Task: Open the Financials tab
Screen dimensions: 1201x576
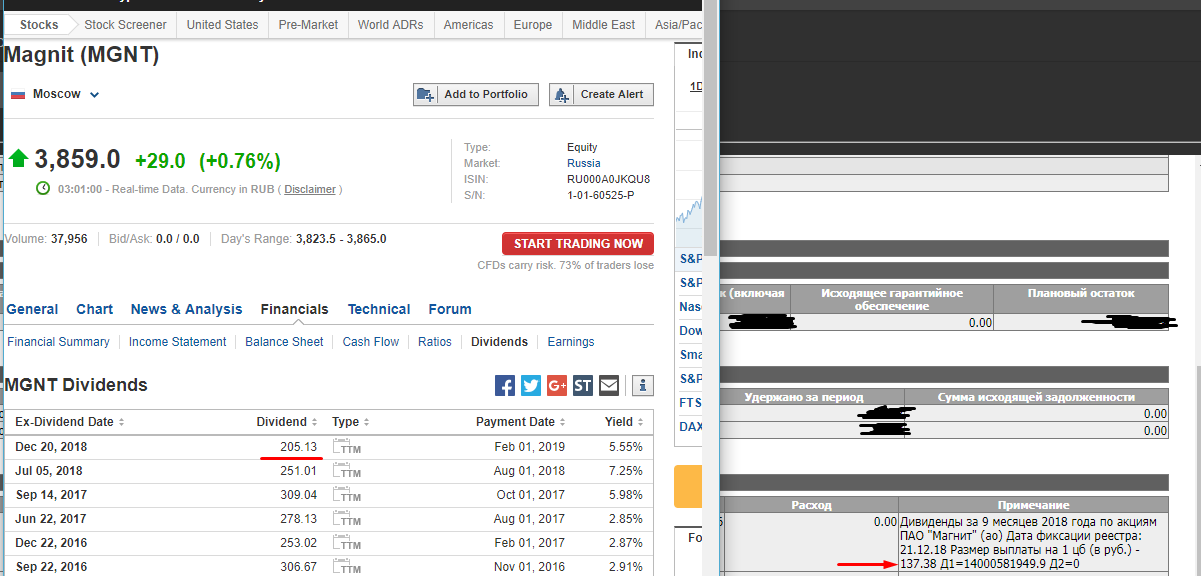Action: 295,309
